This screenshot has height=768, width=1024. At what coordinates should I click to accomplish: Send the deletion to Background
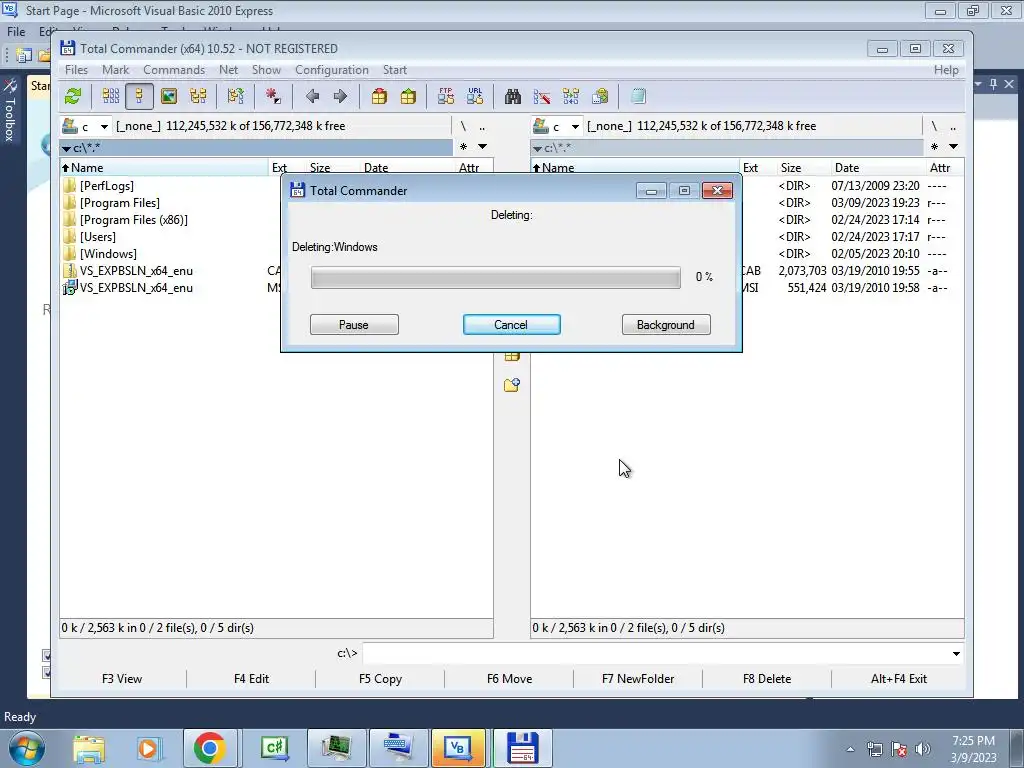point(666,325)
